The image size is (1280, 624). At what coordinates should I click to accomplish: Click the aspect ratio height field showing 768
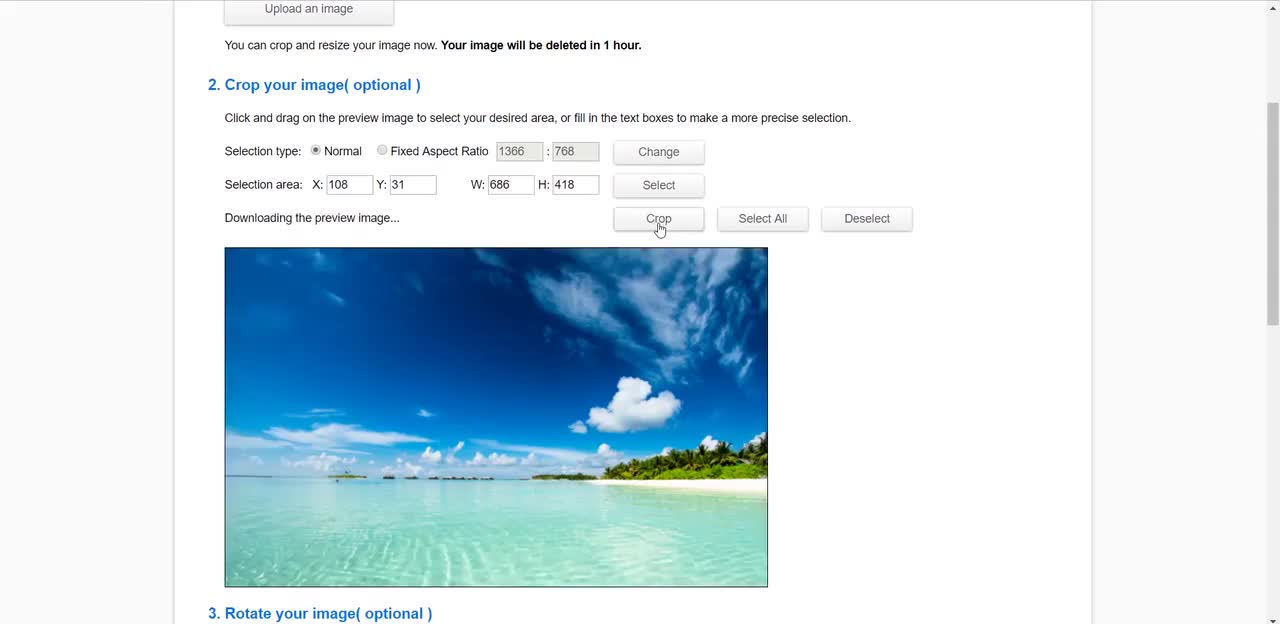pos(576,152)
